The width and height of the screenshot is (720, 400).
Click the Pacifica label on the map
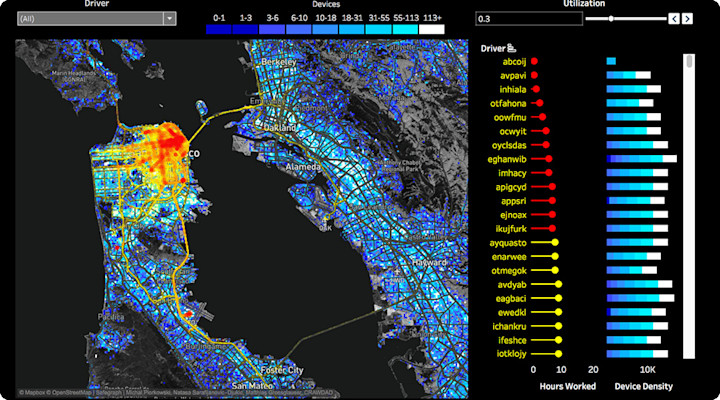coord(111,317)
